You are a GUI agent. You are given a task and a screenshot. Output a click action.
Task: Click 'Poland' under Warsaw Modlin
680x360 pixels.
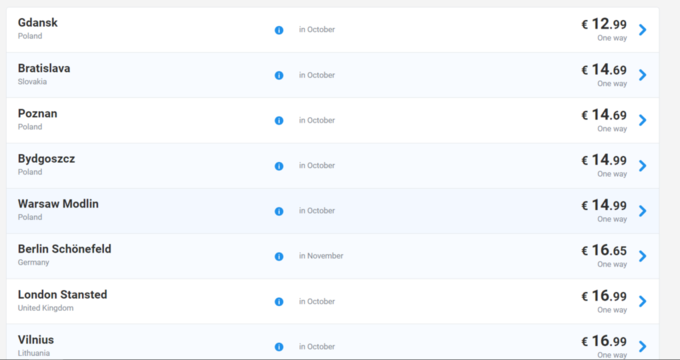pos(30,217)
